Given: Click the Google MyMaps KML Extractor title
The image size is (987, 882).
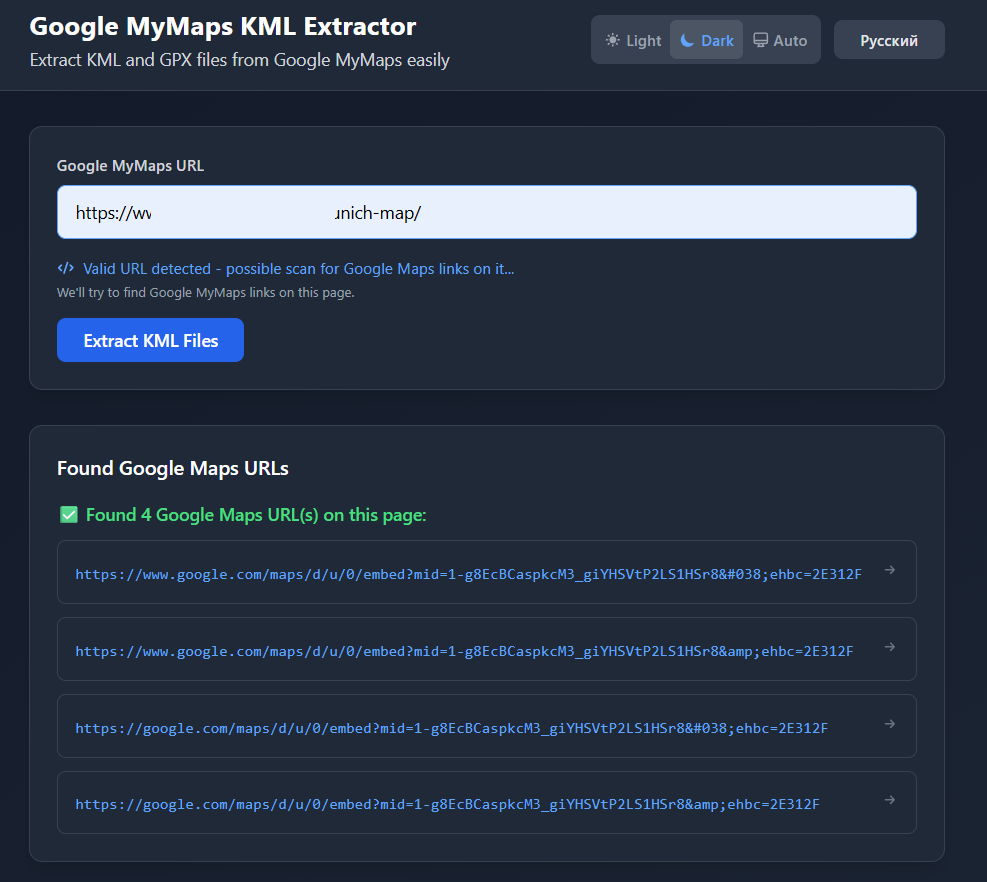Looking at the screenshot, I should (x=223, y=26).
